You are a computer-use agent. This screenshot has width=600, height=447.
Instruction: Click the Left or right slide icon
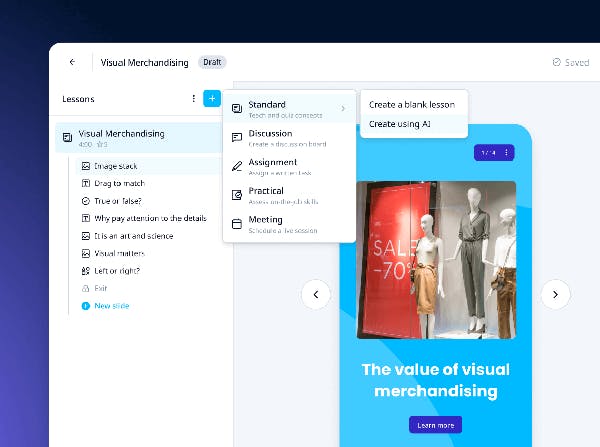(86, 271)
